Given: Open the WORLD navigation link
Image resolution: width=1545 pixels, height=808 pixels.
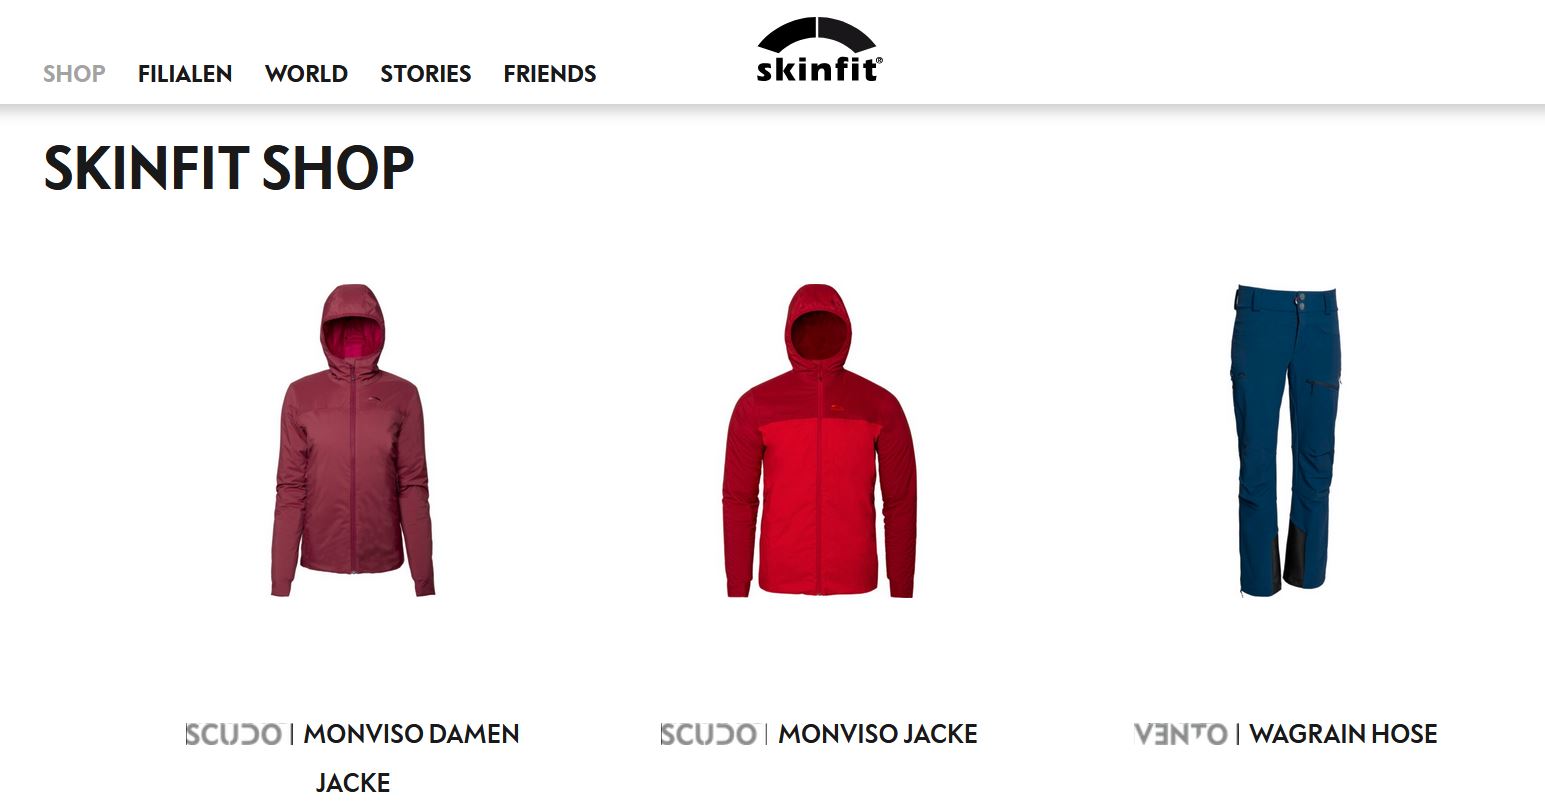Looking at the screenshot, I should (306, 74).
